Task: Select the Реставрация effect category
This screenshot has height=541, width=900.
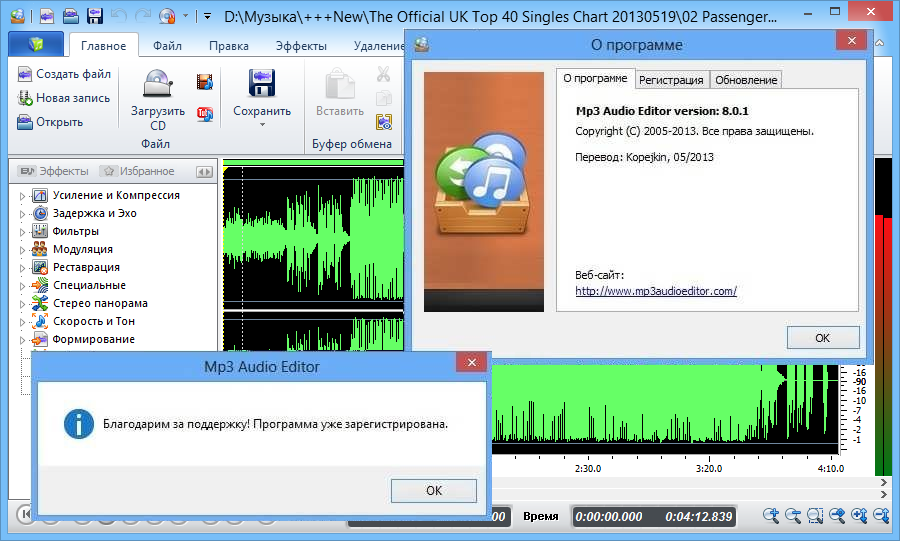Action: click(x=86, y=267)
